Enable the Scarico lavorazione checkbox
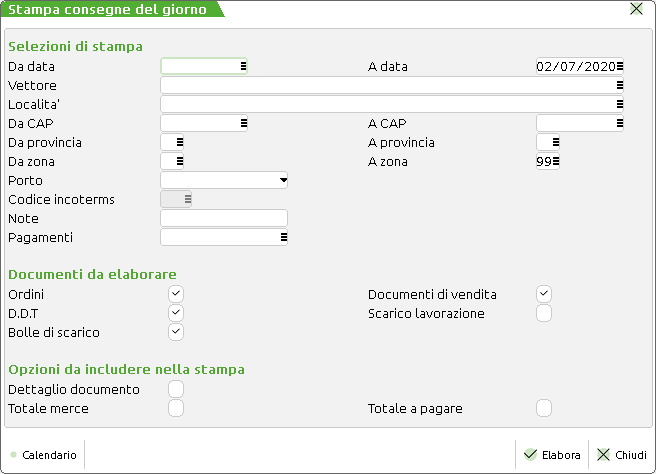This screenshot has height=474, width=656. coord(544,313)
